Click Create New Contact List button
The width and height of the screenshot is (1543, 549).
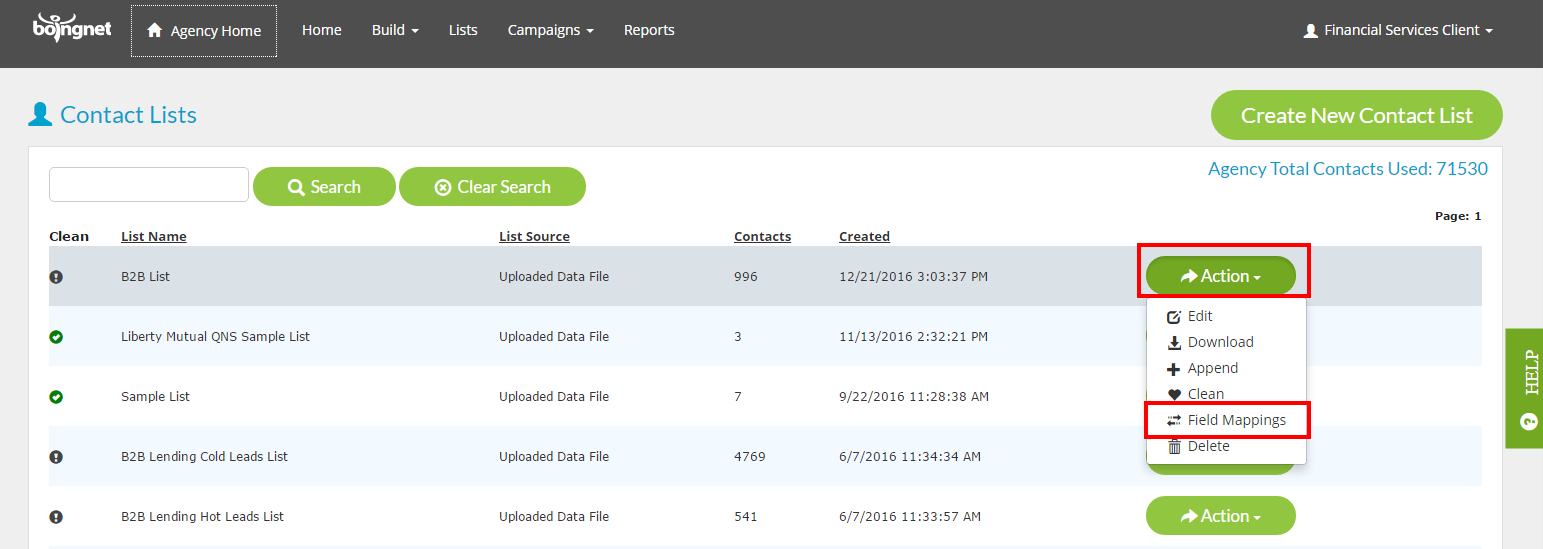[x=1356, y=115]
